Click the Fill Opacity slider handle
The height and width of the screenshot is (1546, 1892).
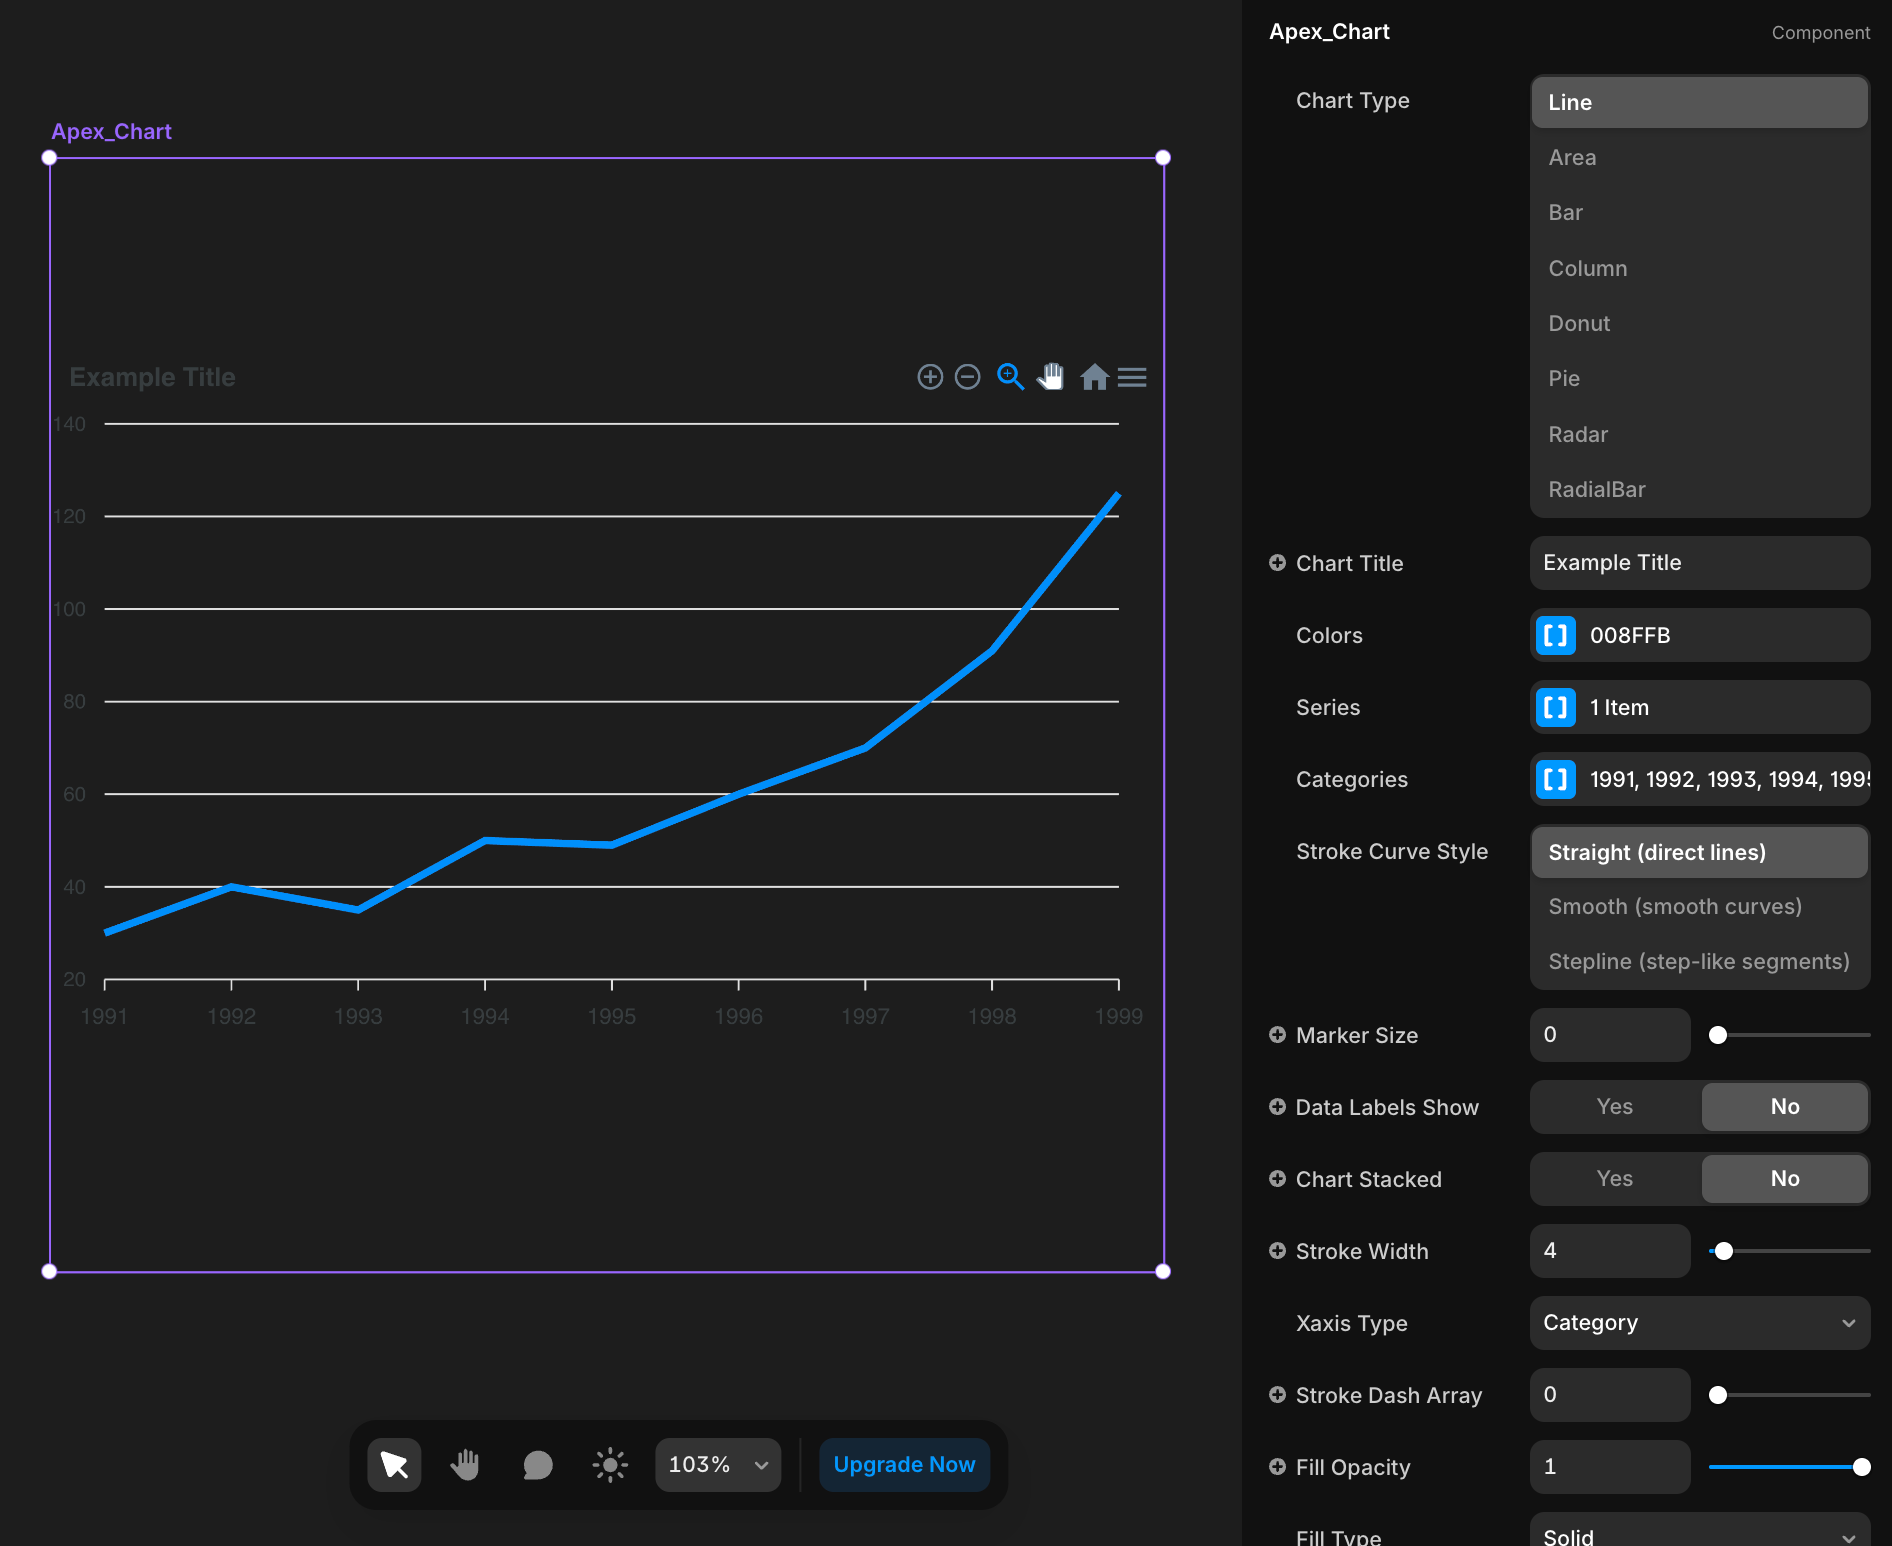point(1861,1467)
